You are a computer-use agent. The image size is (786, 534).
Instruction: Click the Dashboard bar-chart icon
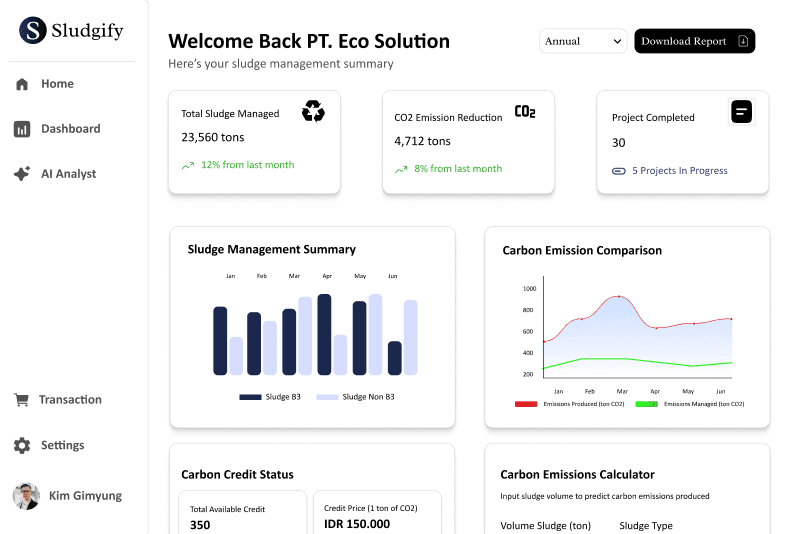point(22,129)
